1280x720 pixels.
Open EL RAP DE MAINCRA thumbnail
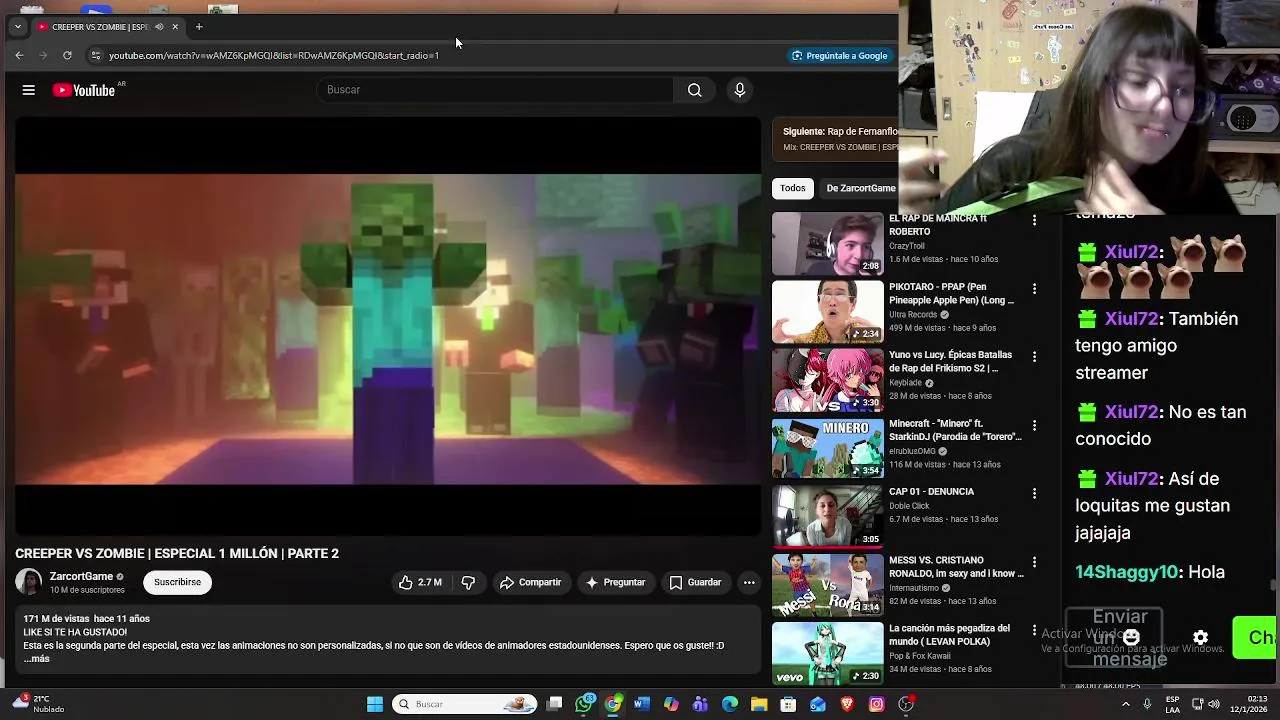click(x=828, y=243)
